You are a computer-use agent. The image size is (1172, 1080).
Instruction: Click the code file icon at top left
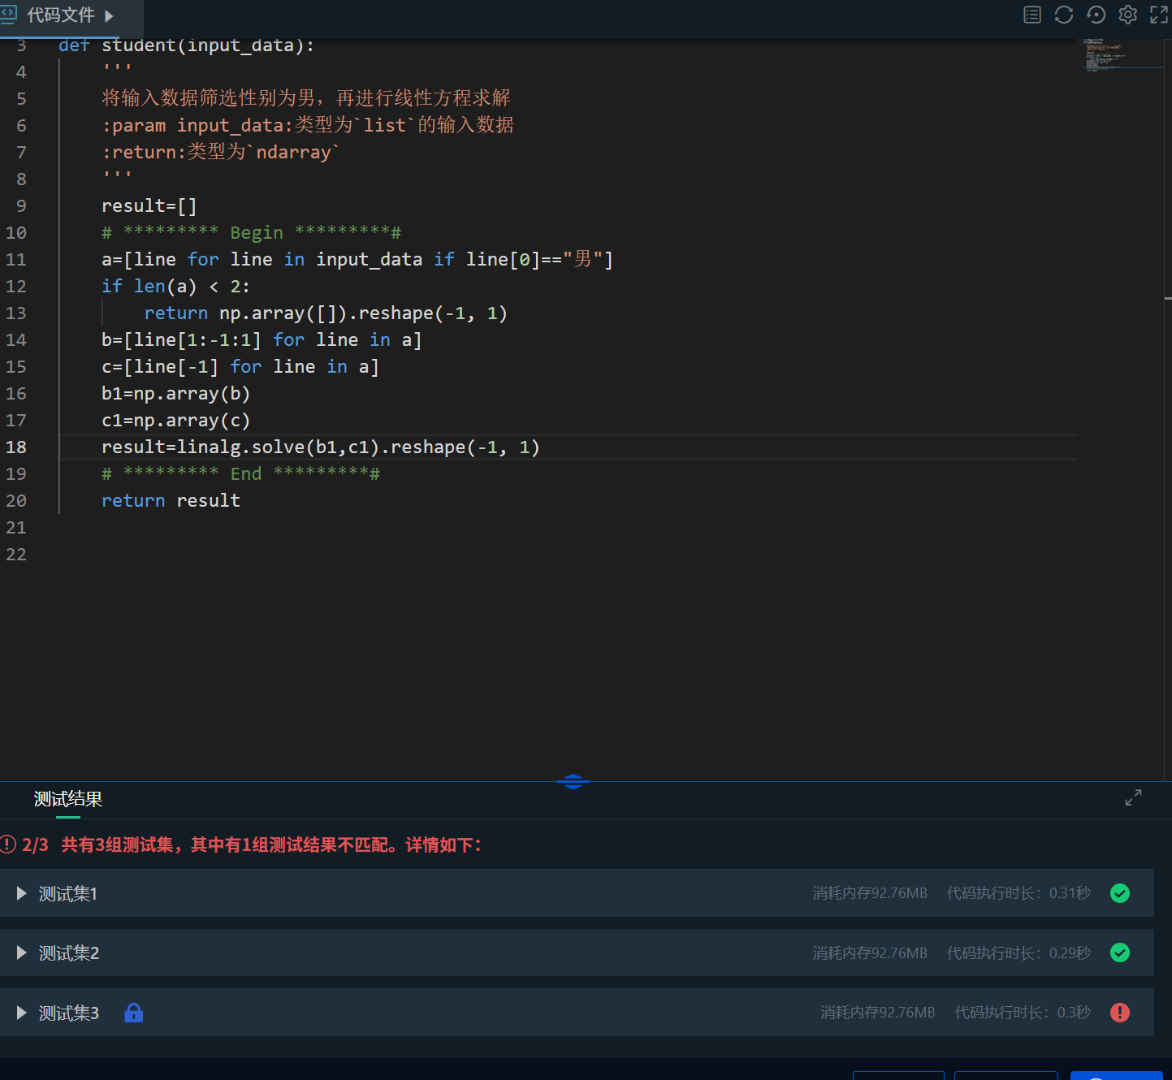(9, 14)
